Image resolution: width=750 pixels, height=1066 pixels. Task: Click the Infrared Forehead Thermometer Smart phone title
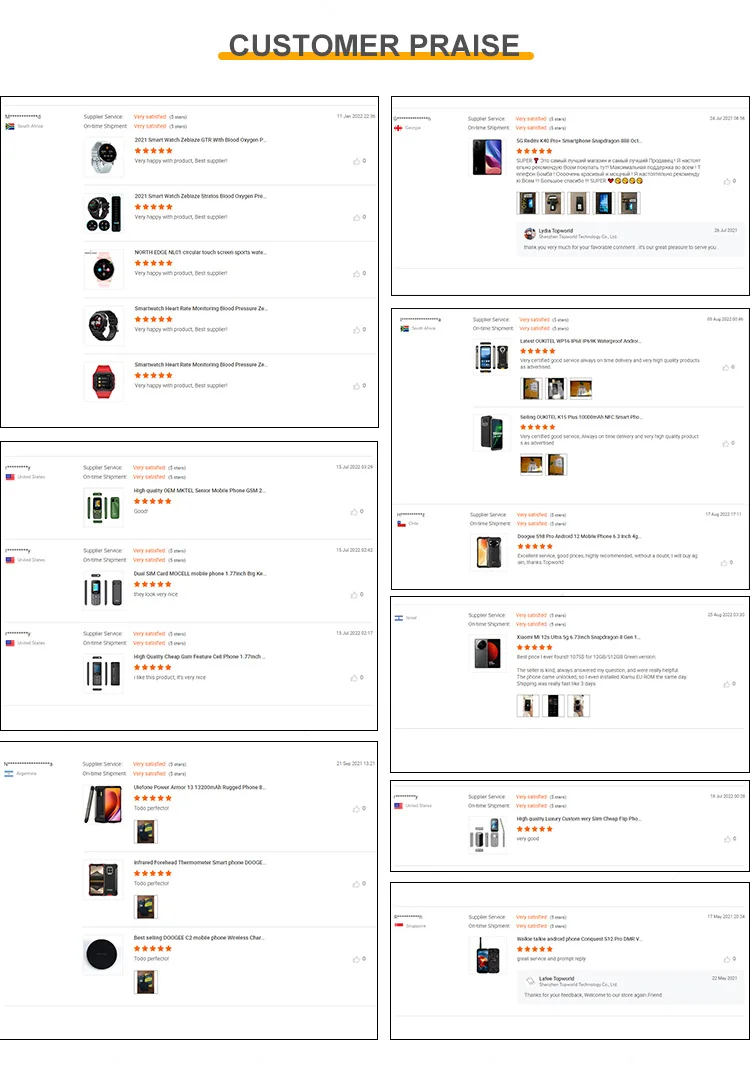199,863
